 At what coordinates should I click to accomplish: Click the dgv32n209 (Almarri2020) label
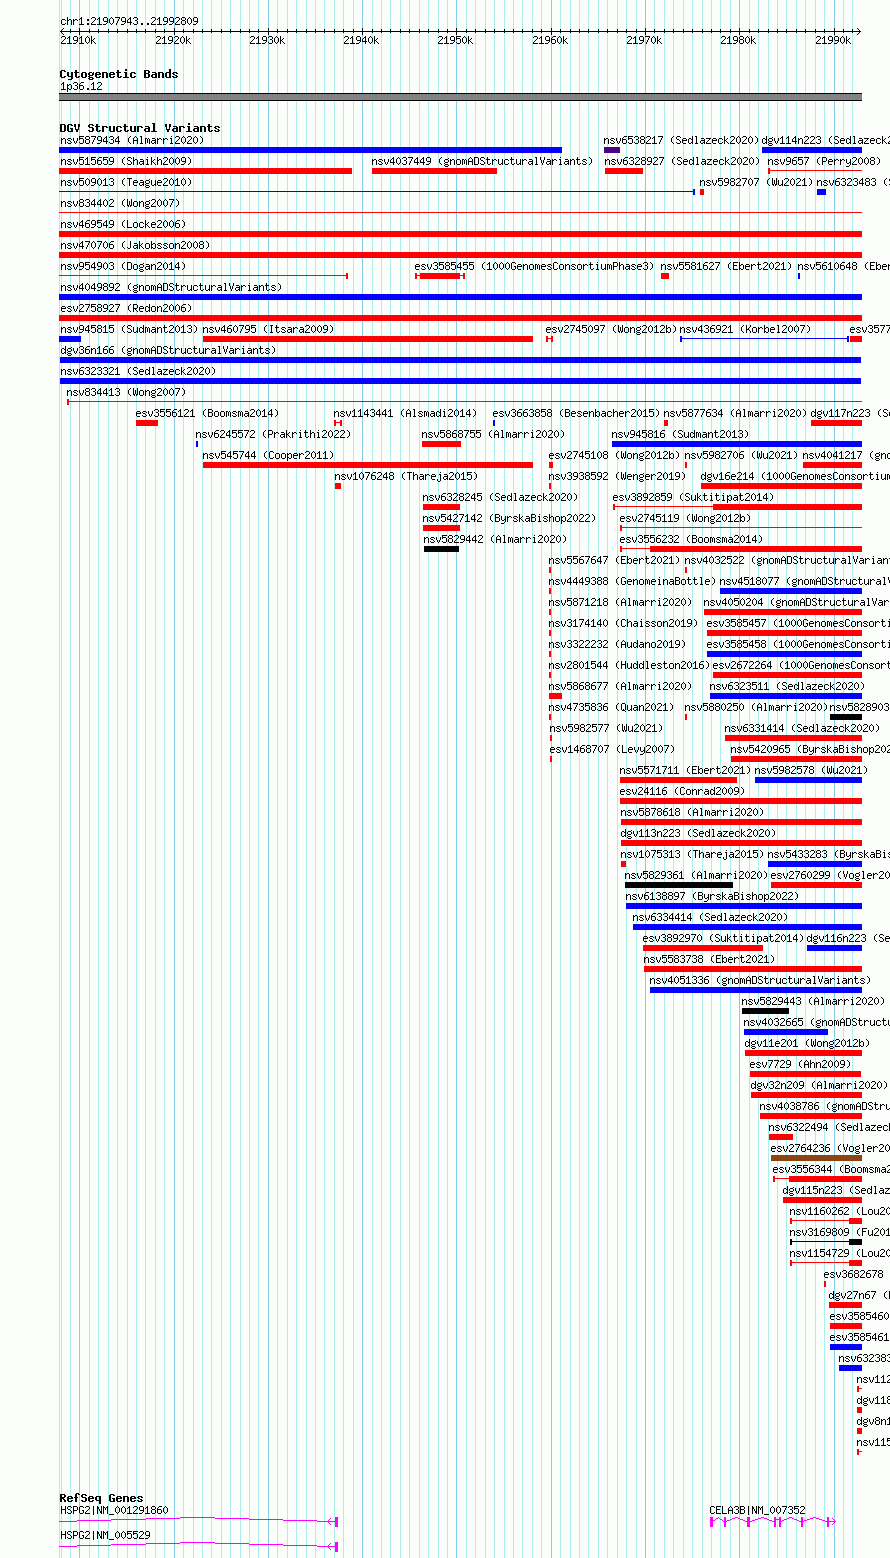click(x=819, y=1085)
